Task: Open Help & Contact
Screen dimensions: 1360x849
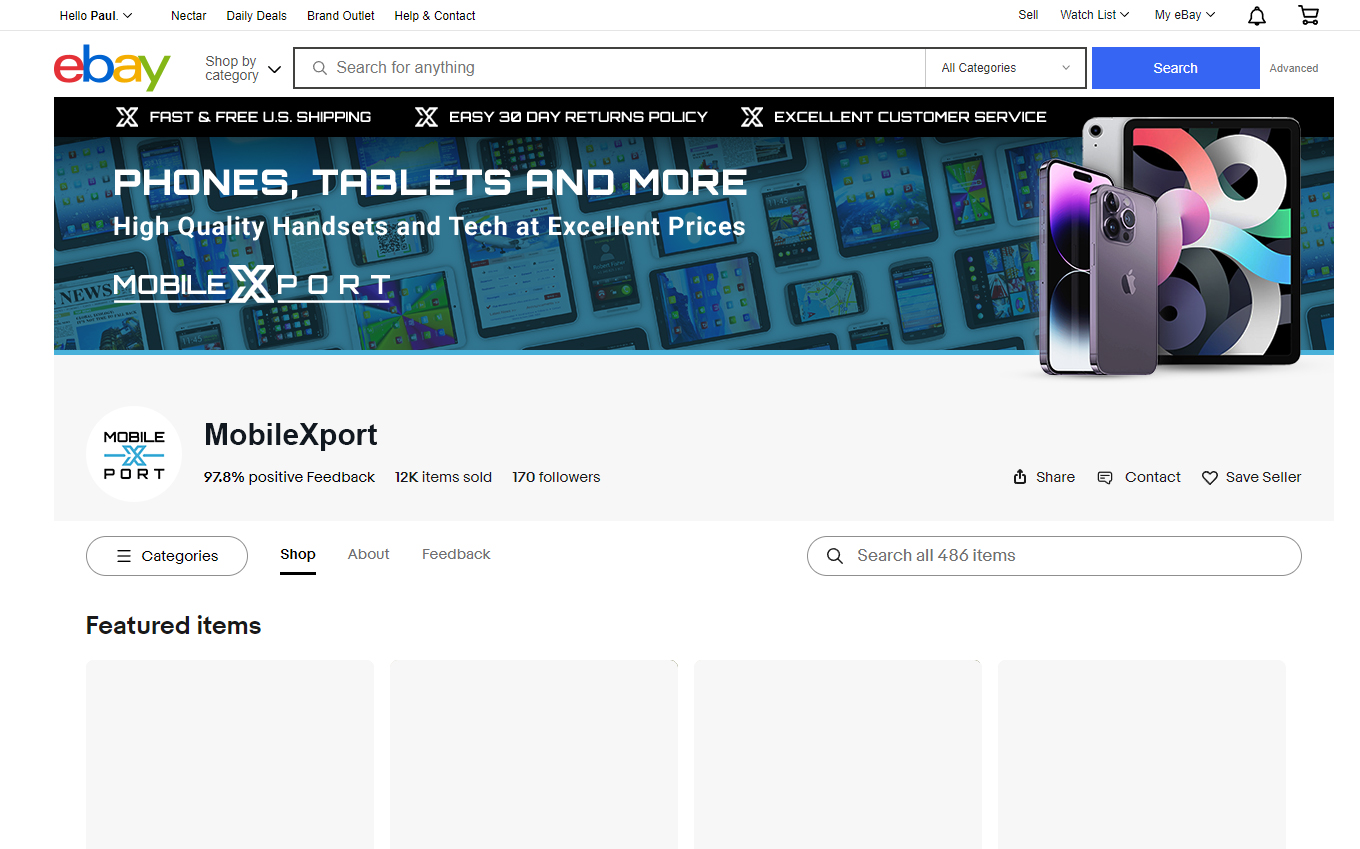Action: click(x=435, y=15)
